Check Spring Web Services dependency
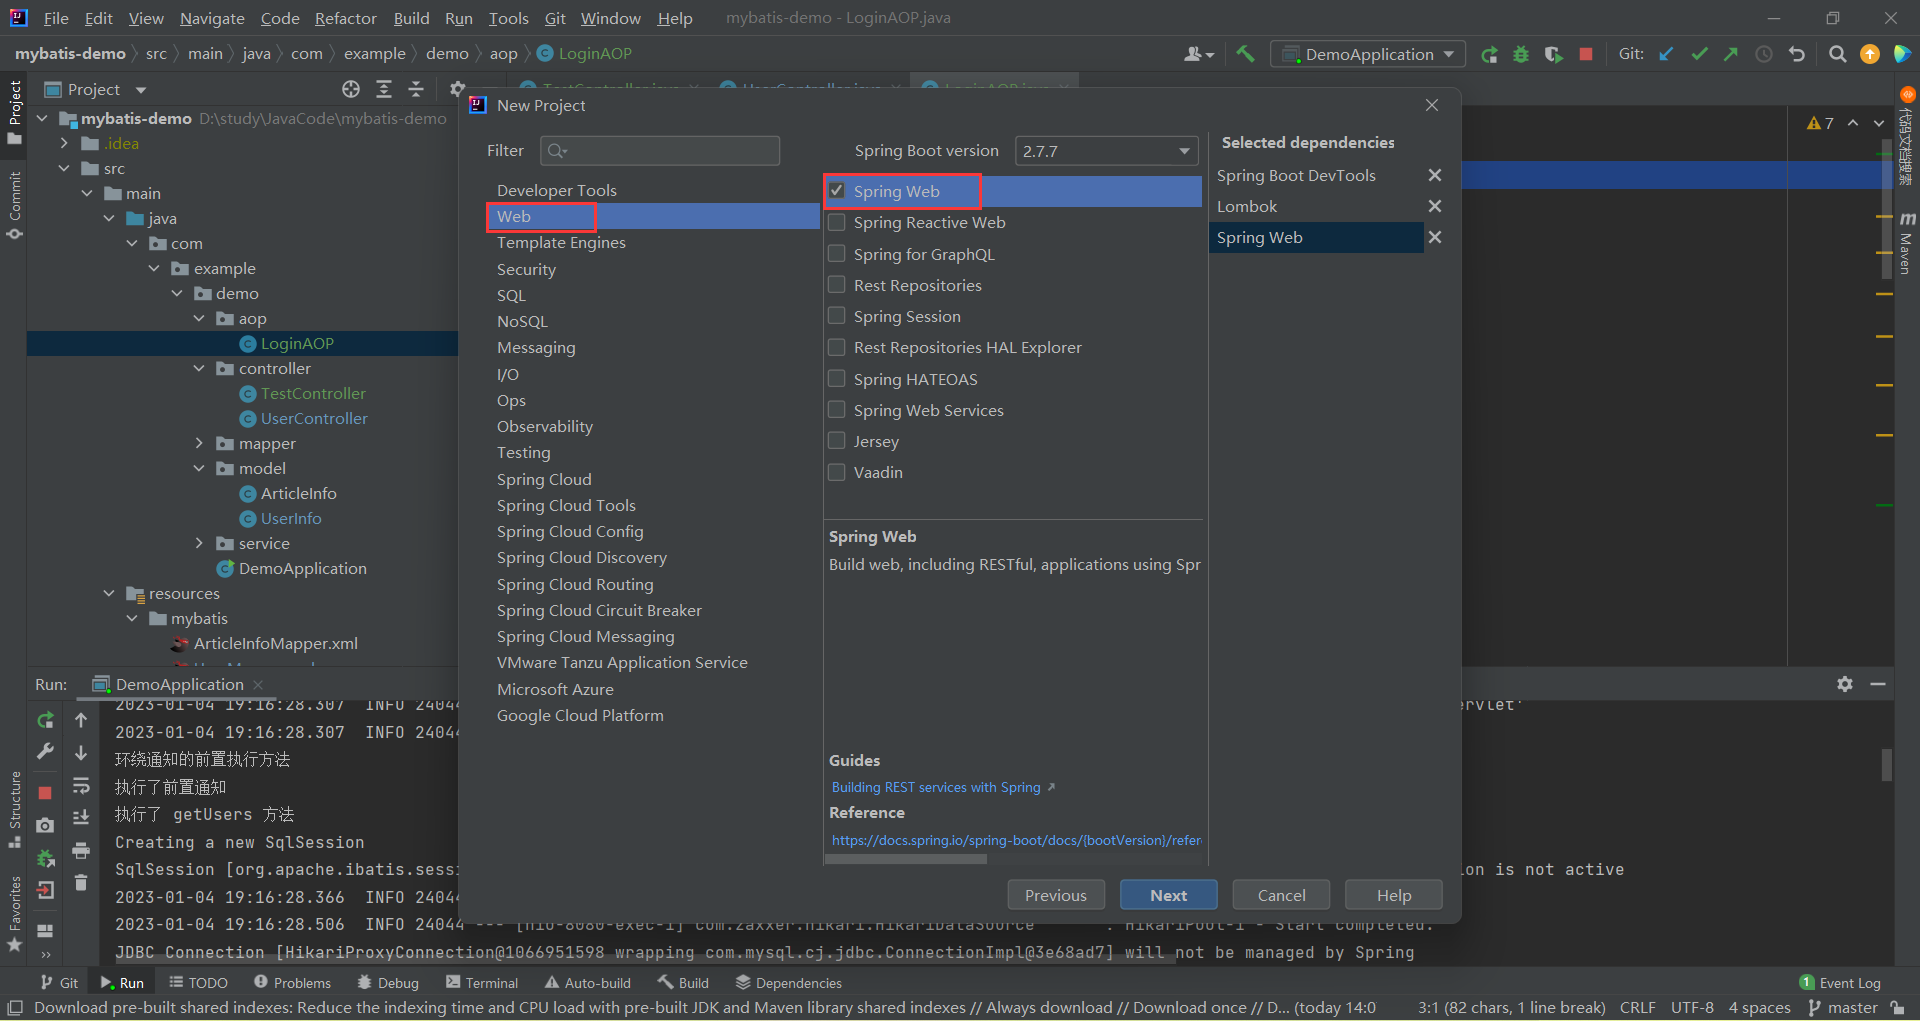 tap(837, 410)
